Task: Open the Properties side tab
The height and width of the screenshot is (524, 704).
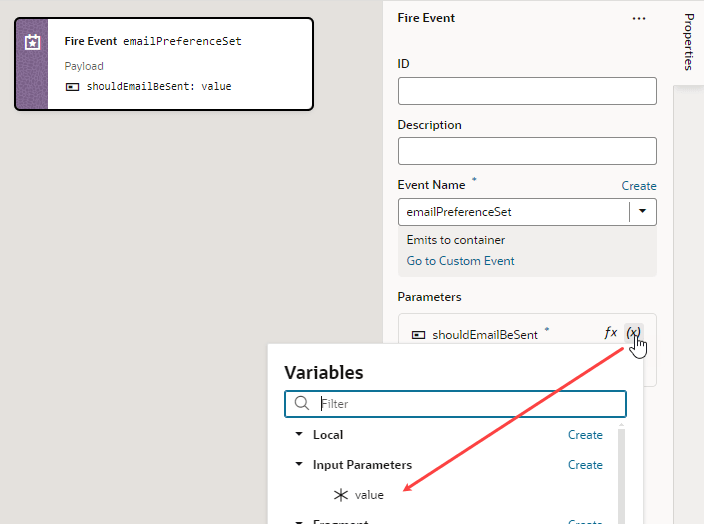Action: click(x=689, y=42)
